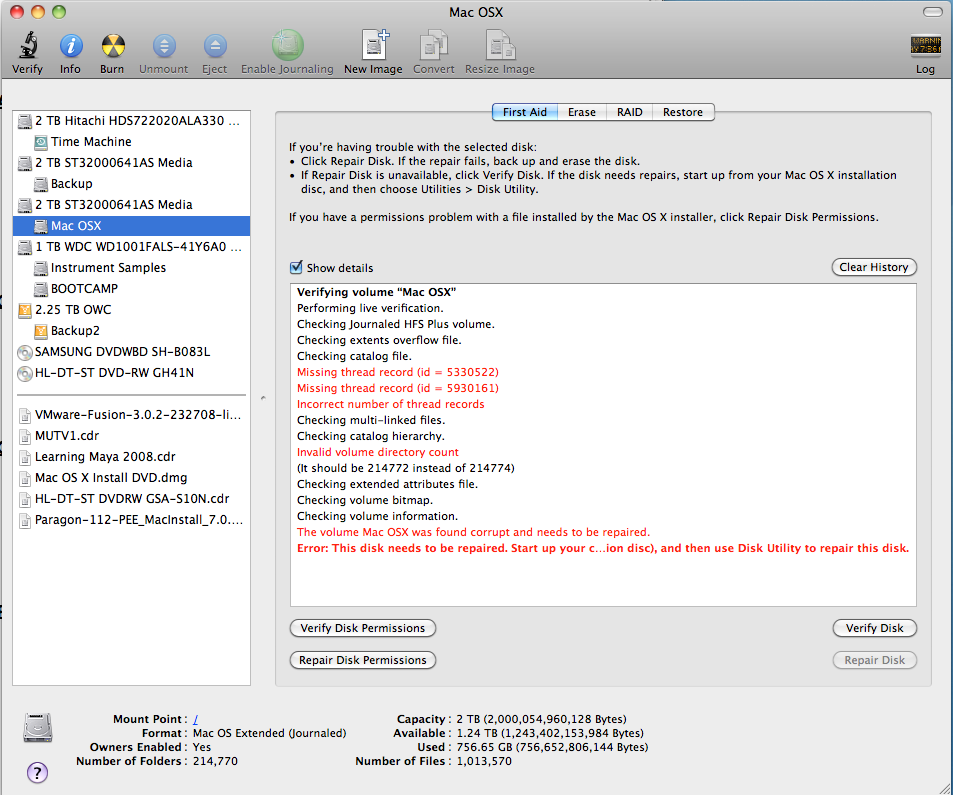Image resolution: width=953 pixels, height=795 pixels.
Task: Click the 'Verifying volume "Mac OSX"' heading line
Action: [x=376, y=292]
